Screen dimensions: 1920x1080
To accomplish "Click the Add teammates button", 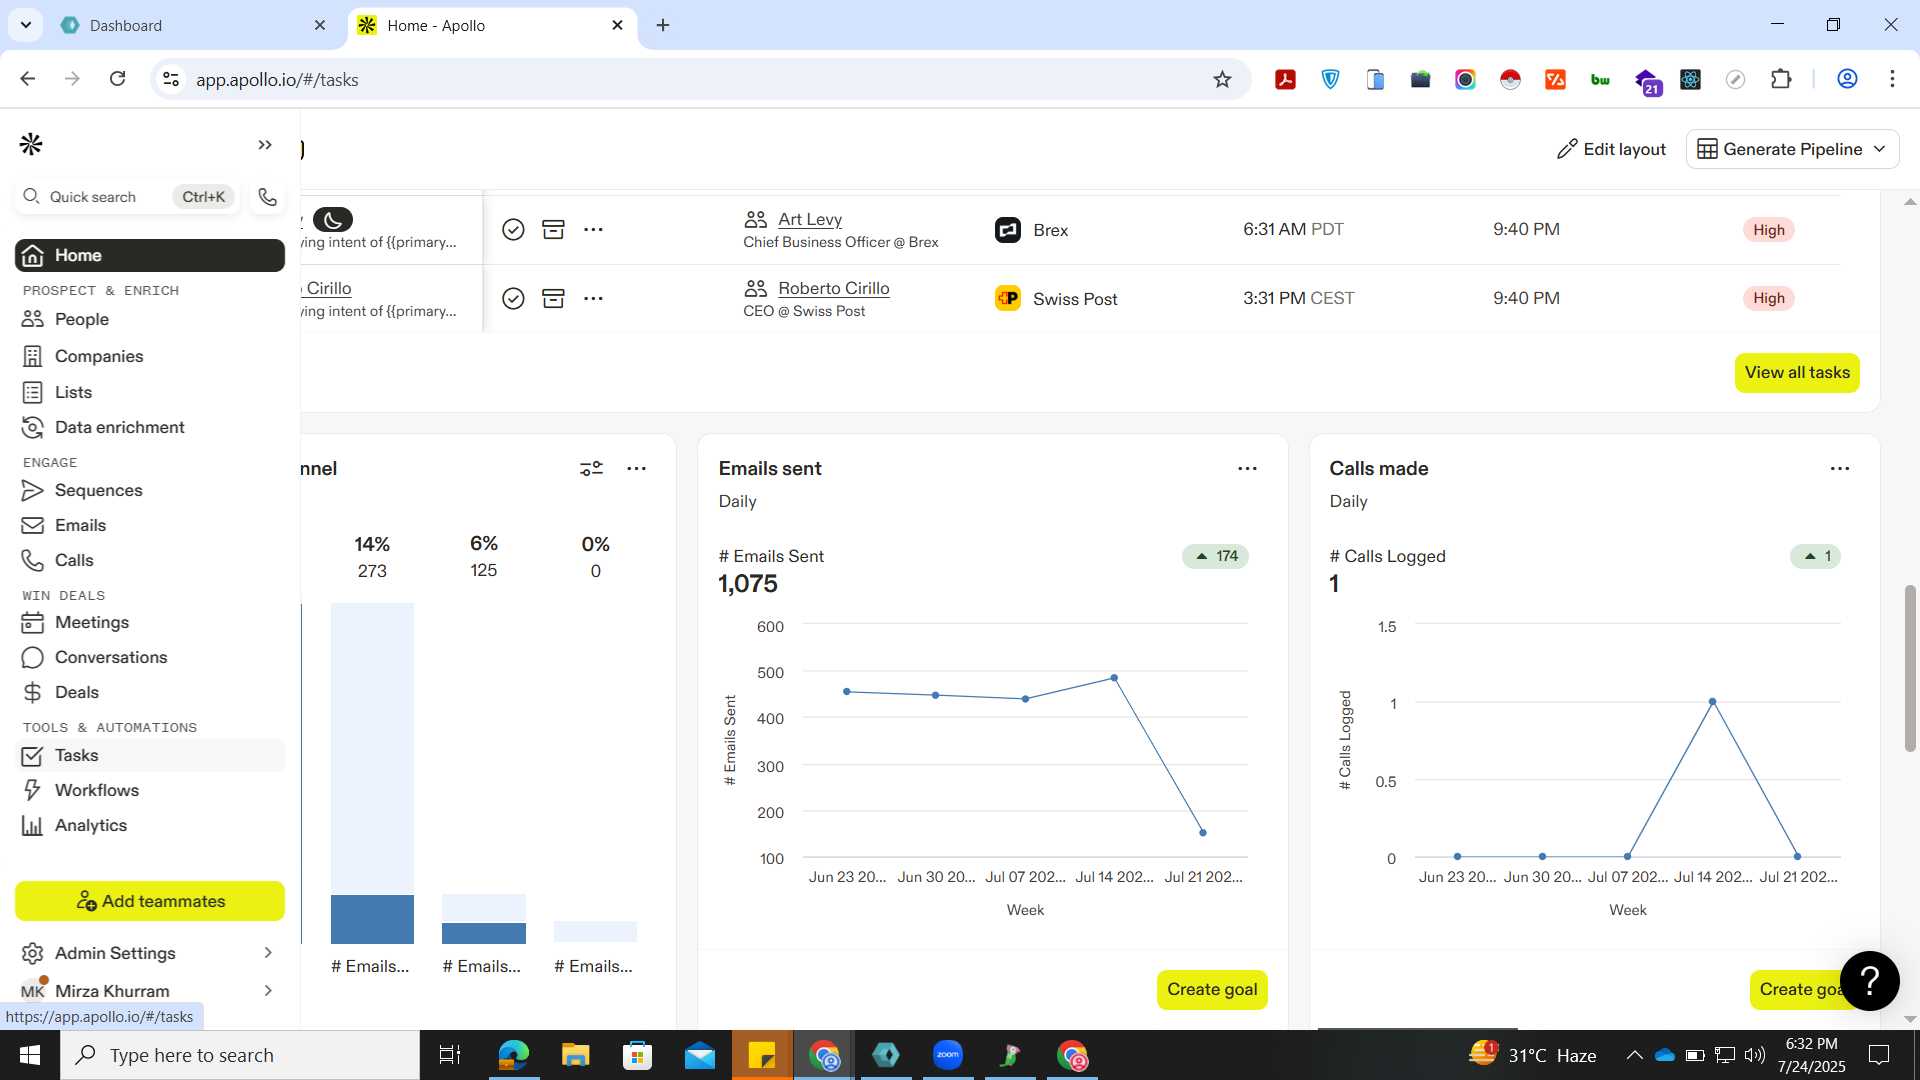I will pos(150,901).
